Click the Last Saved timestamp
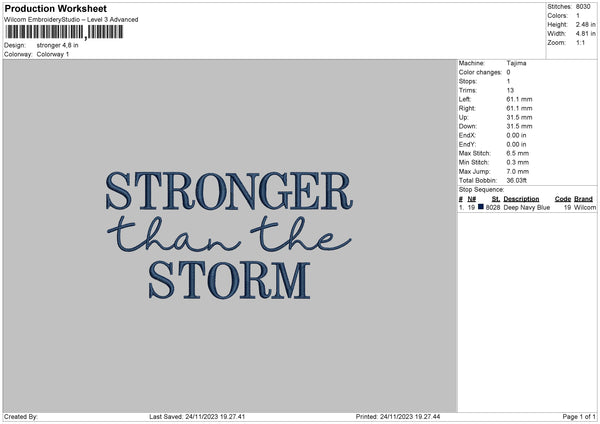 point(197,417)
